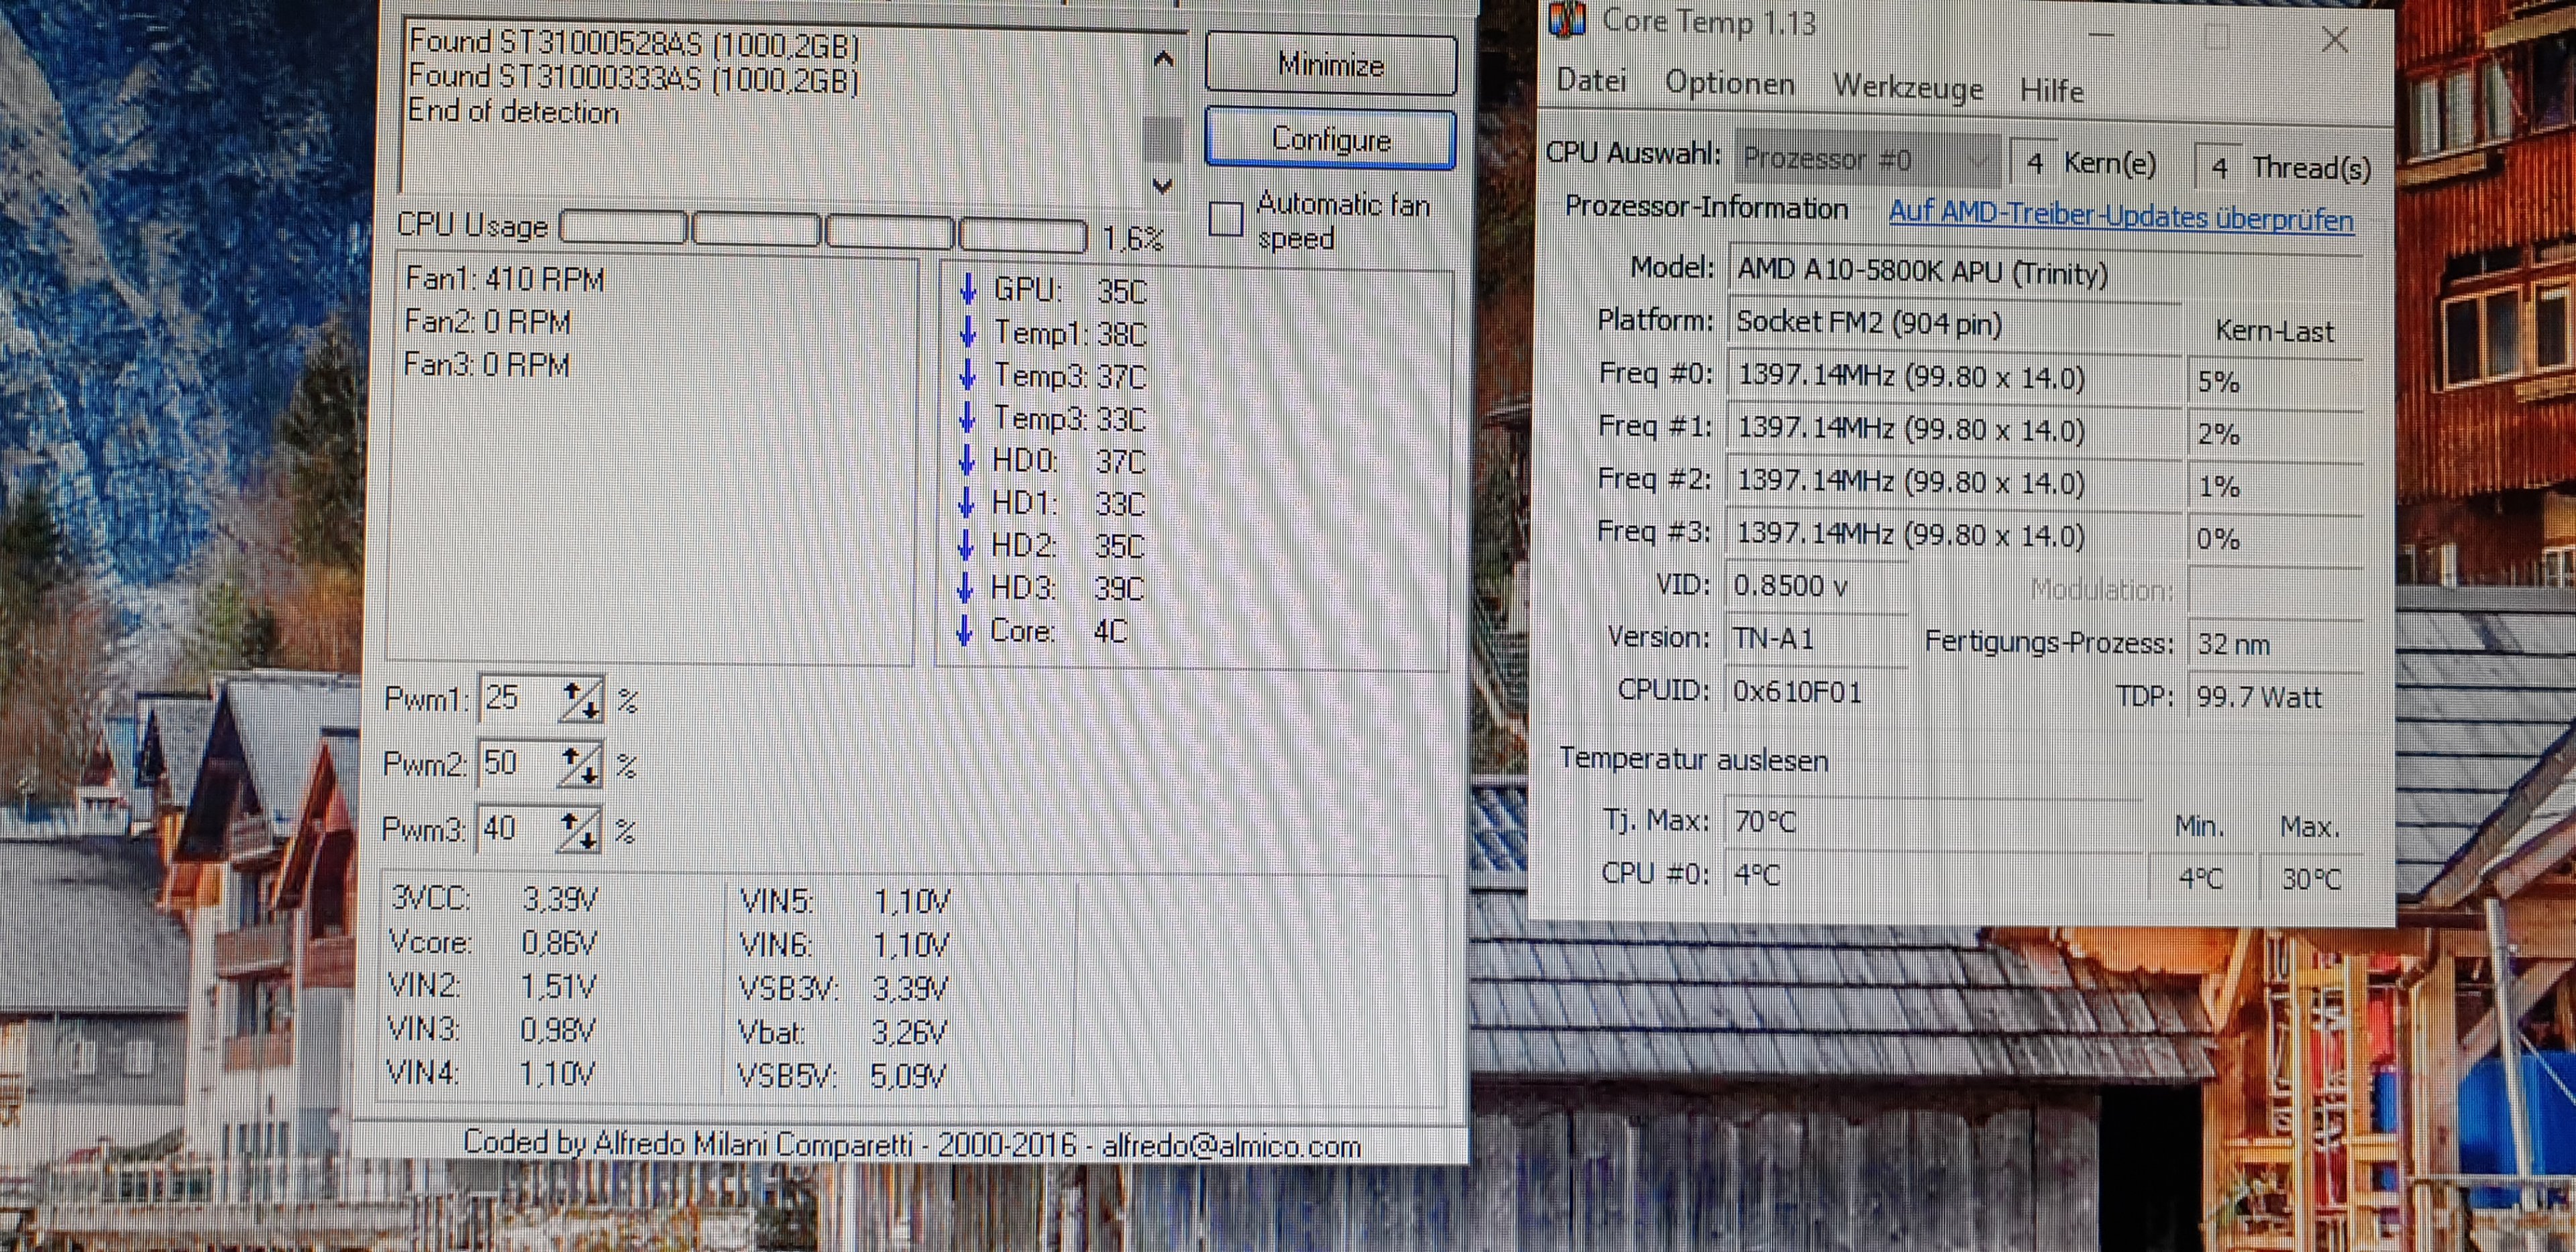This screenshot has height=1252, width=2576.
Task: Click the Pwm2 spinner arrows
Action: click(579, 765)
